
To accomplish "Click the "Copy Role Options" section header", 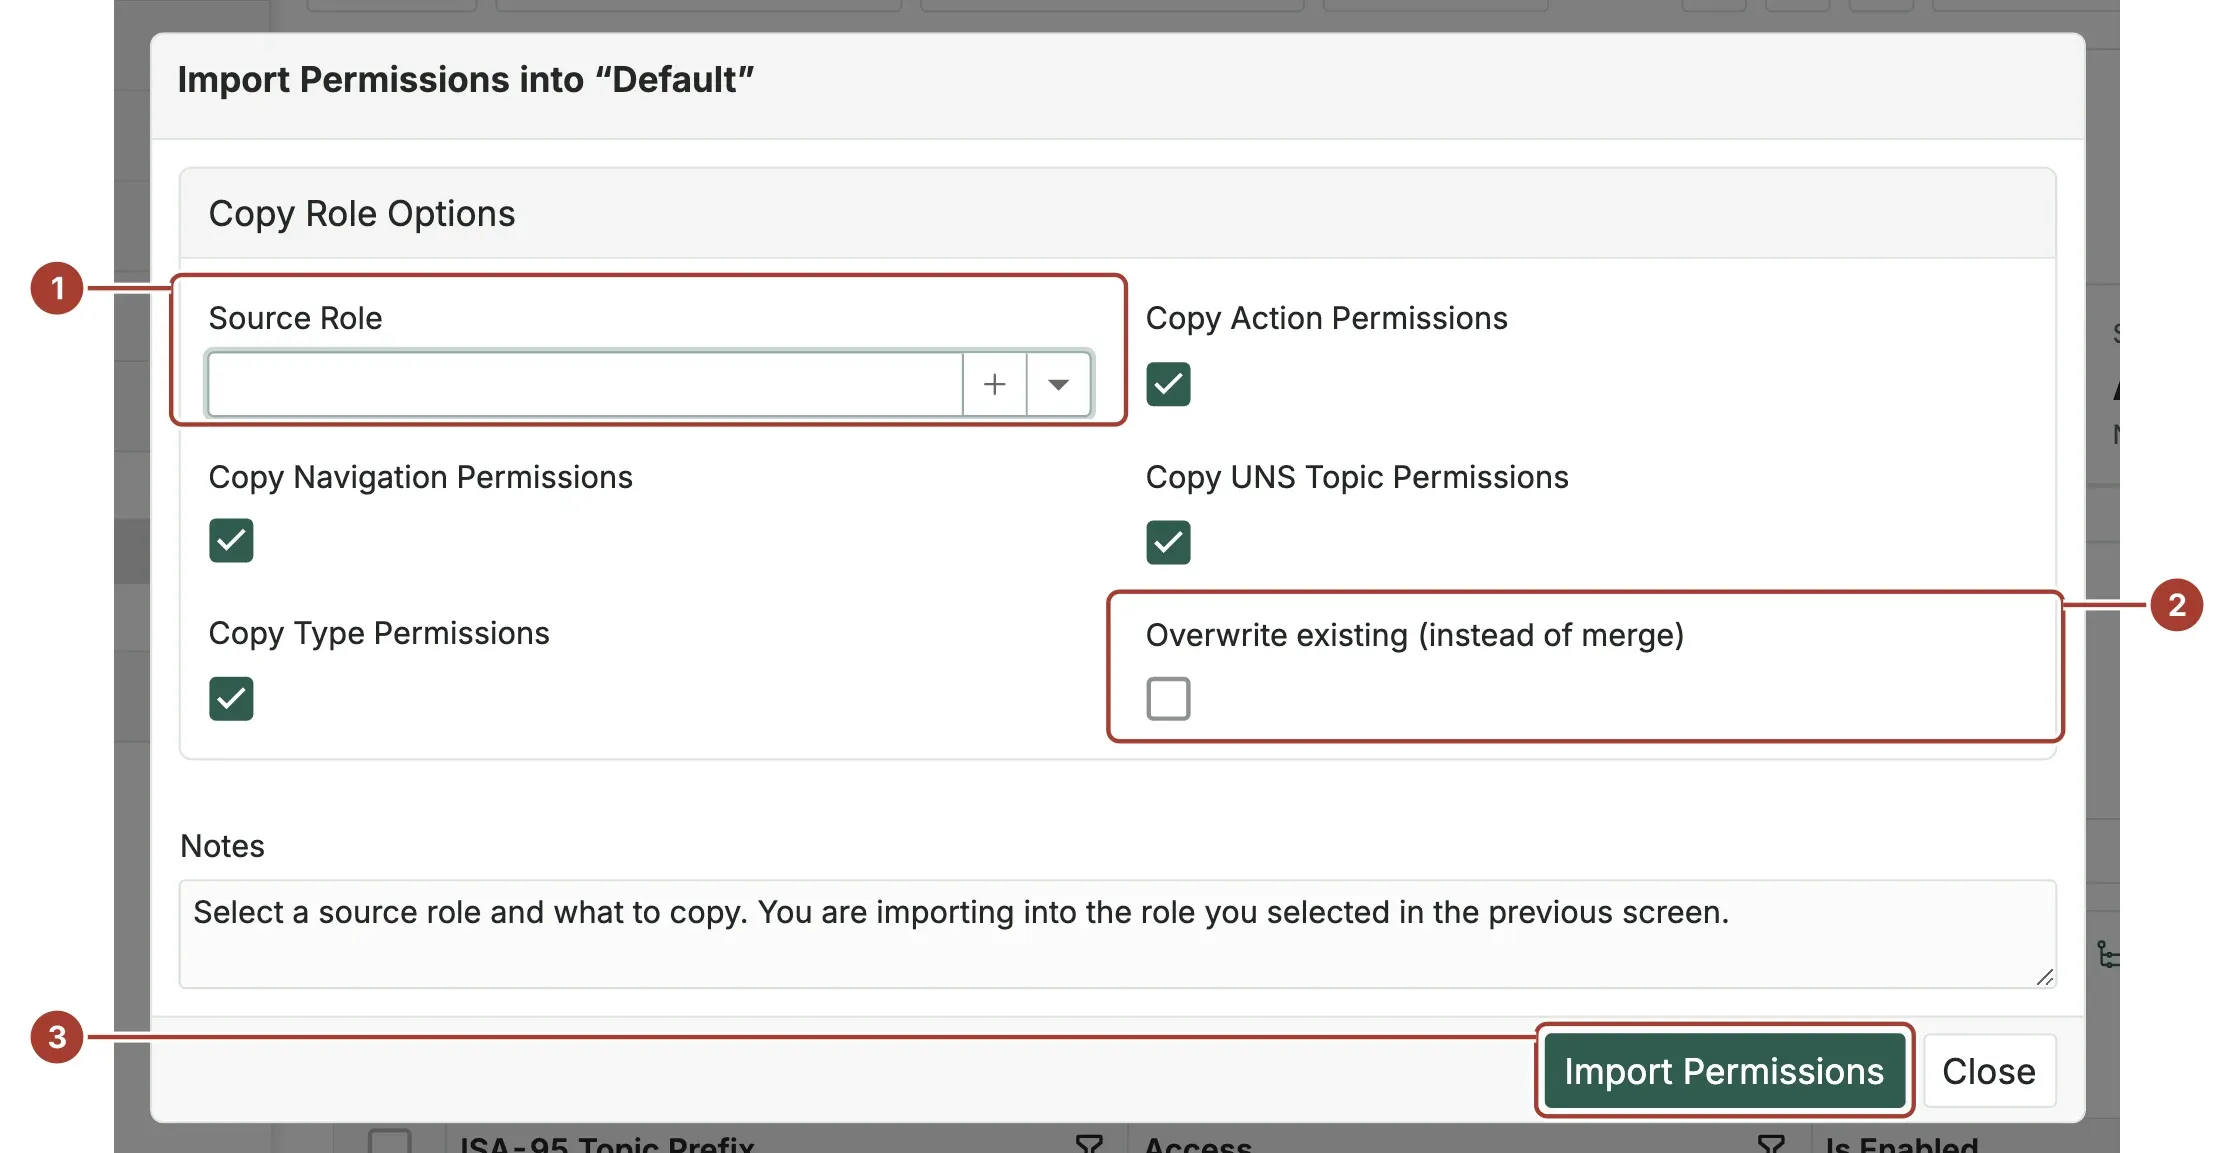I will (x=362, y=214).
